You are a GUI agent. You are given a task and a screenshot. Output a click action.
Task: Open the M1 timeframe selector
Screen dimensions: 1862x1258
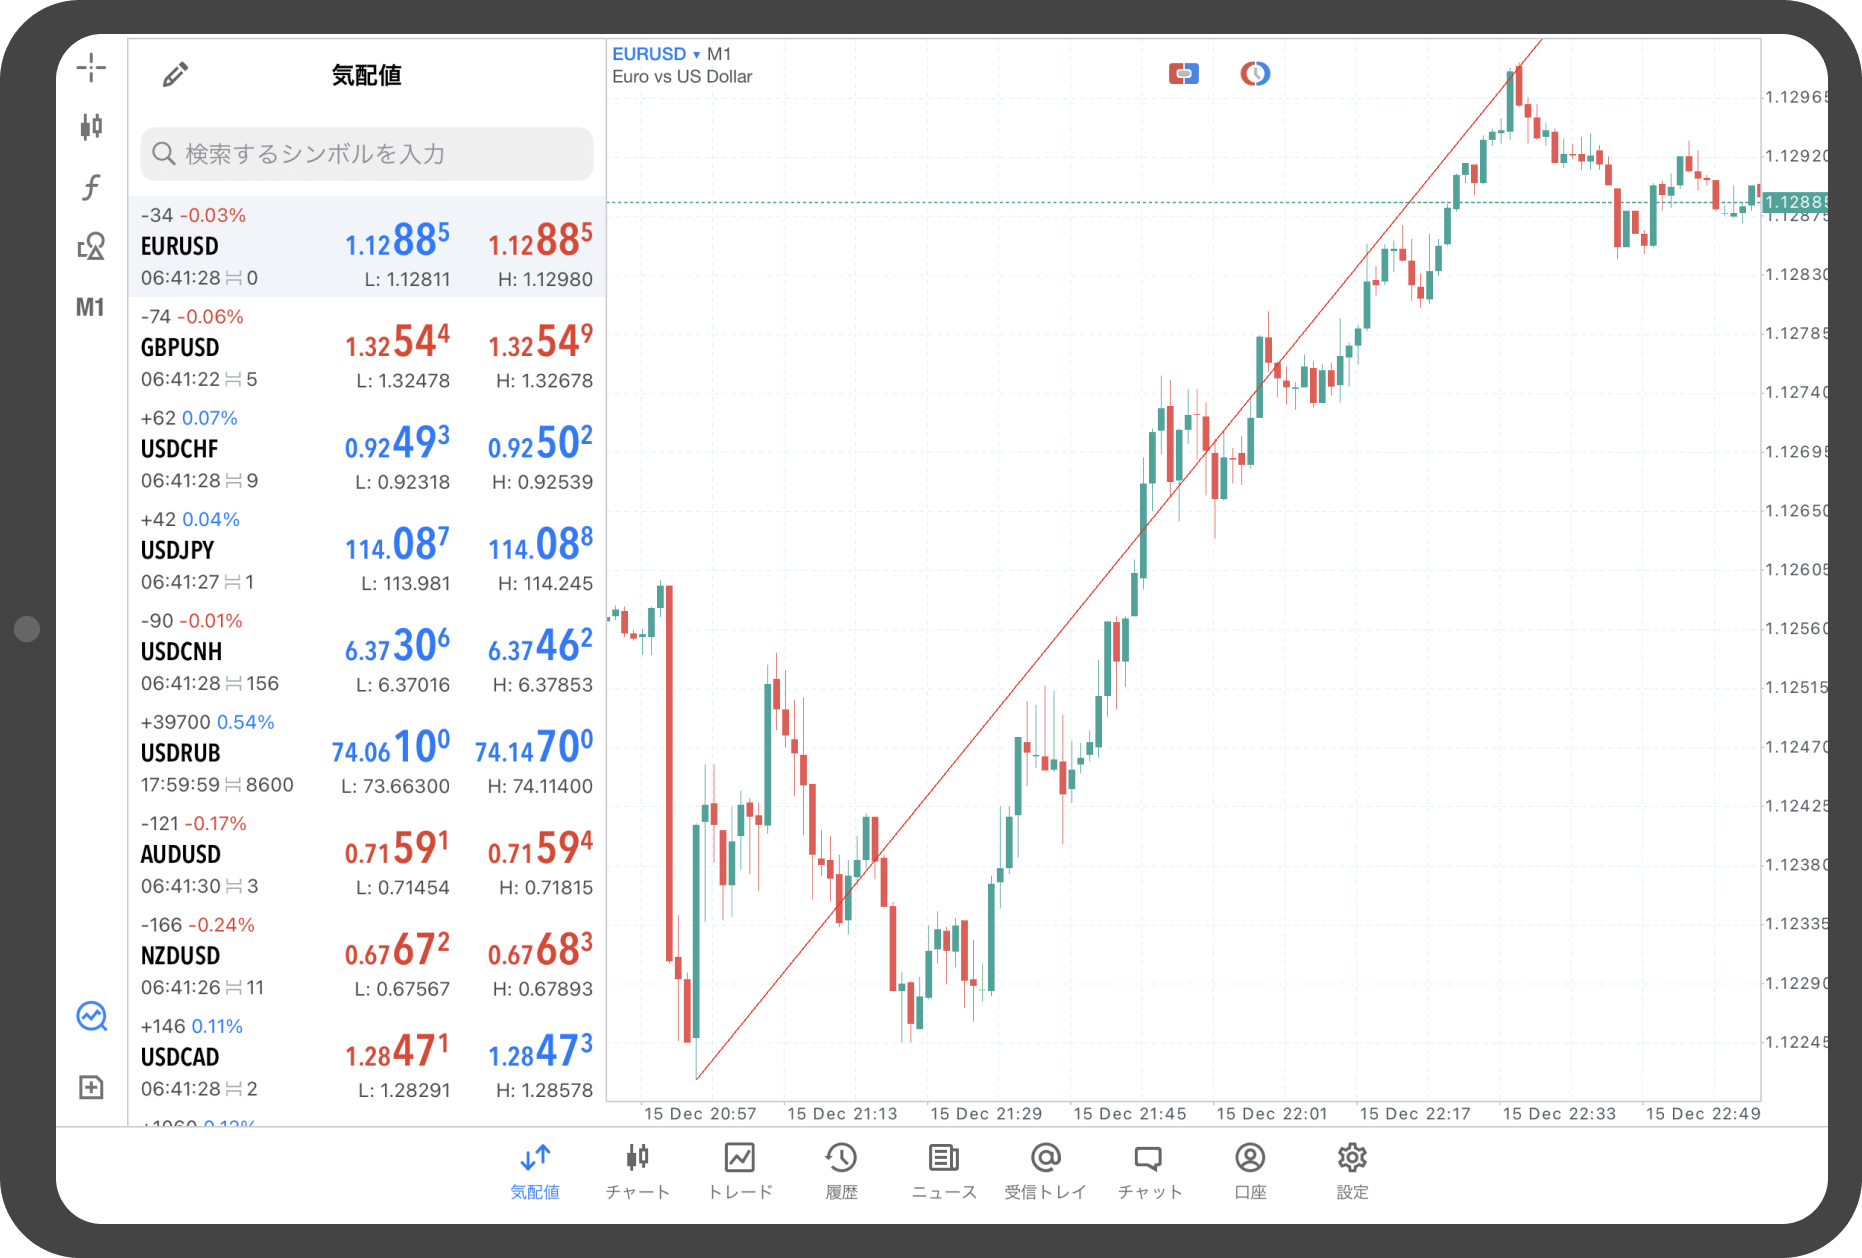coord(90,307)
